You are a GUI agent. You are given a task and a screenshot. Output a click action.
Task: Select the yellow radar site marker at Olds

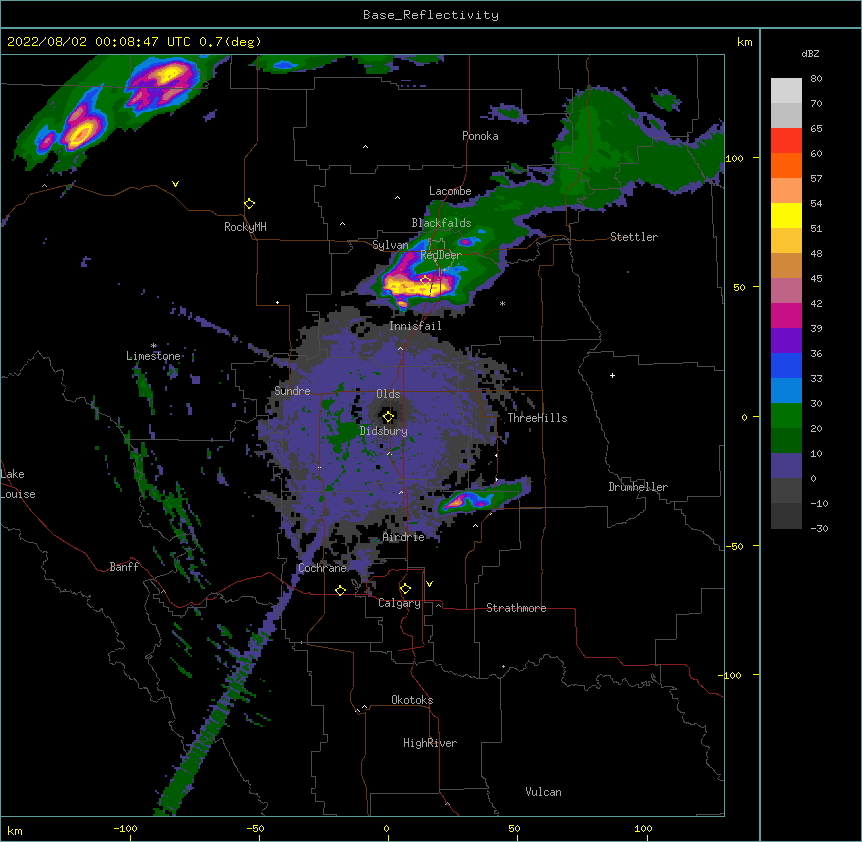pyautogui.click(x=388, y=416)
